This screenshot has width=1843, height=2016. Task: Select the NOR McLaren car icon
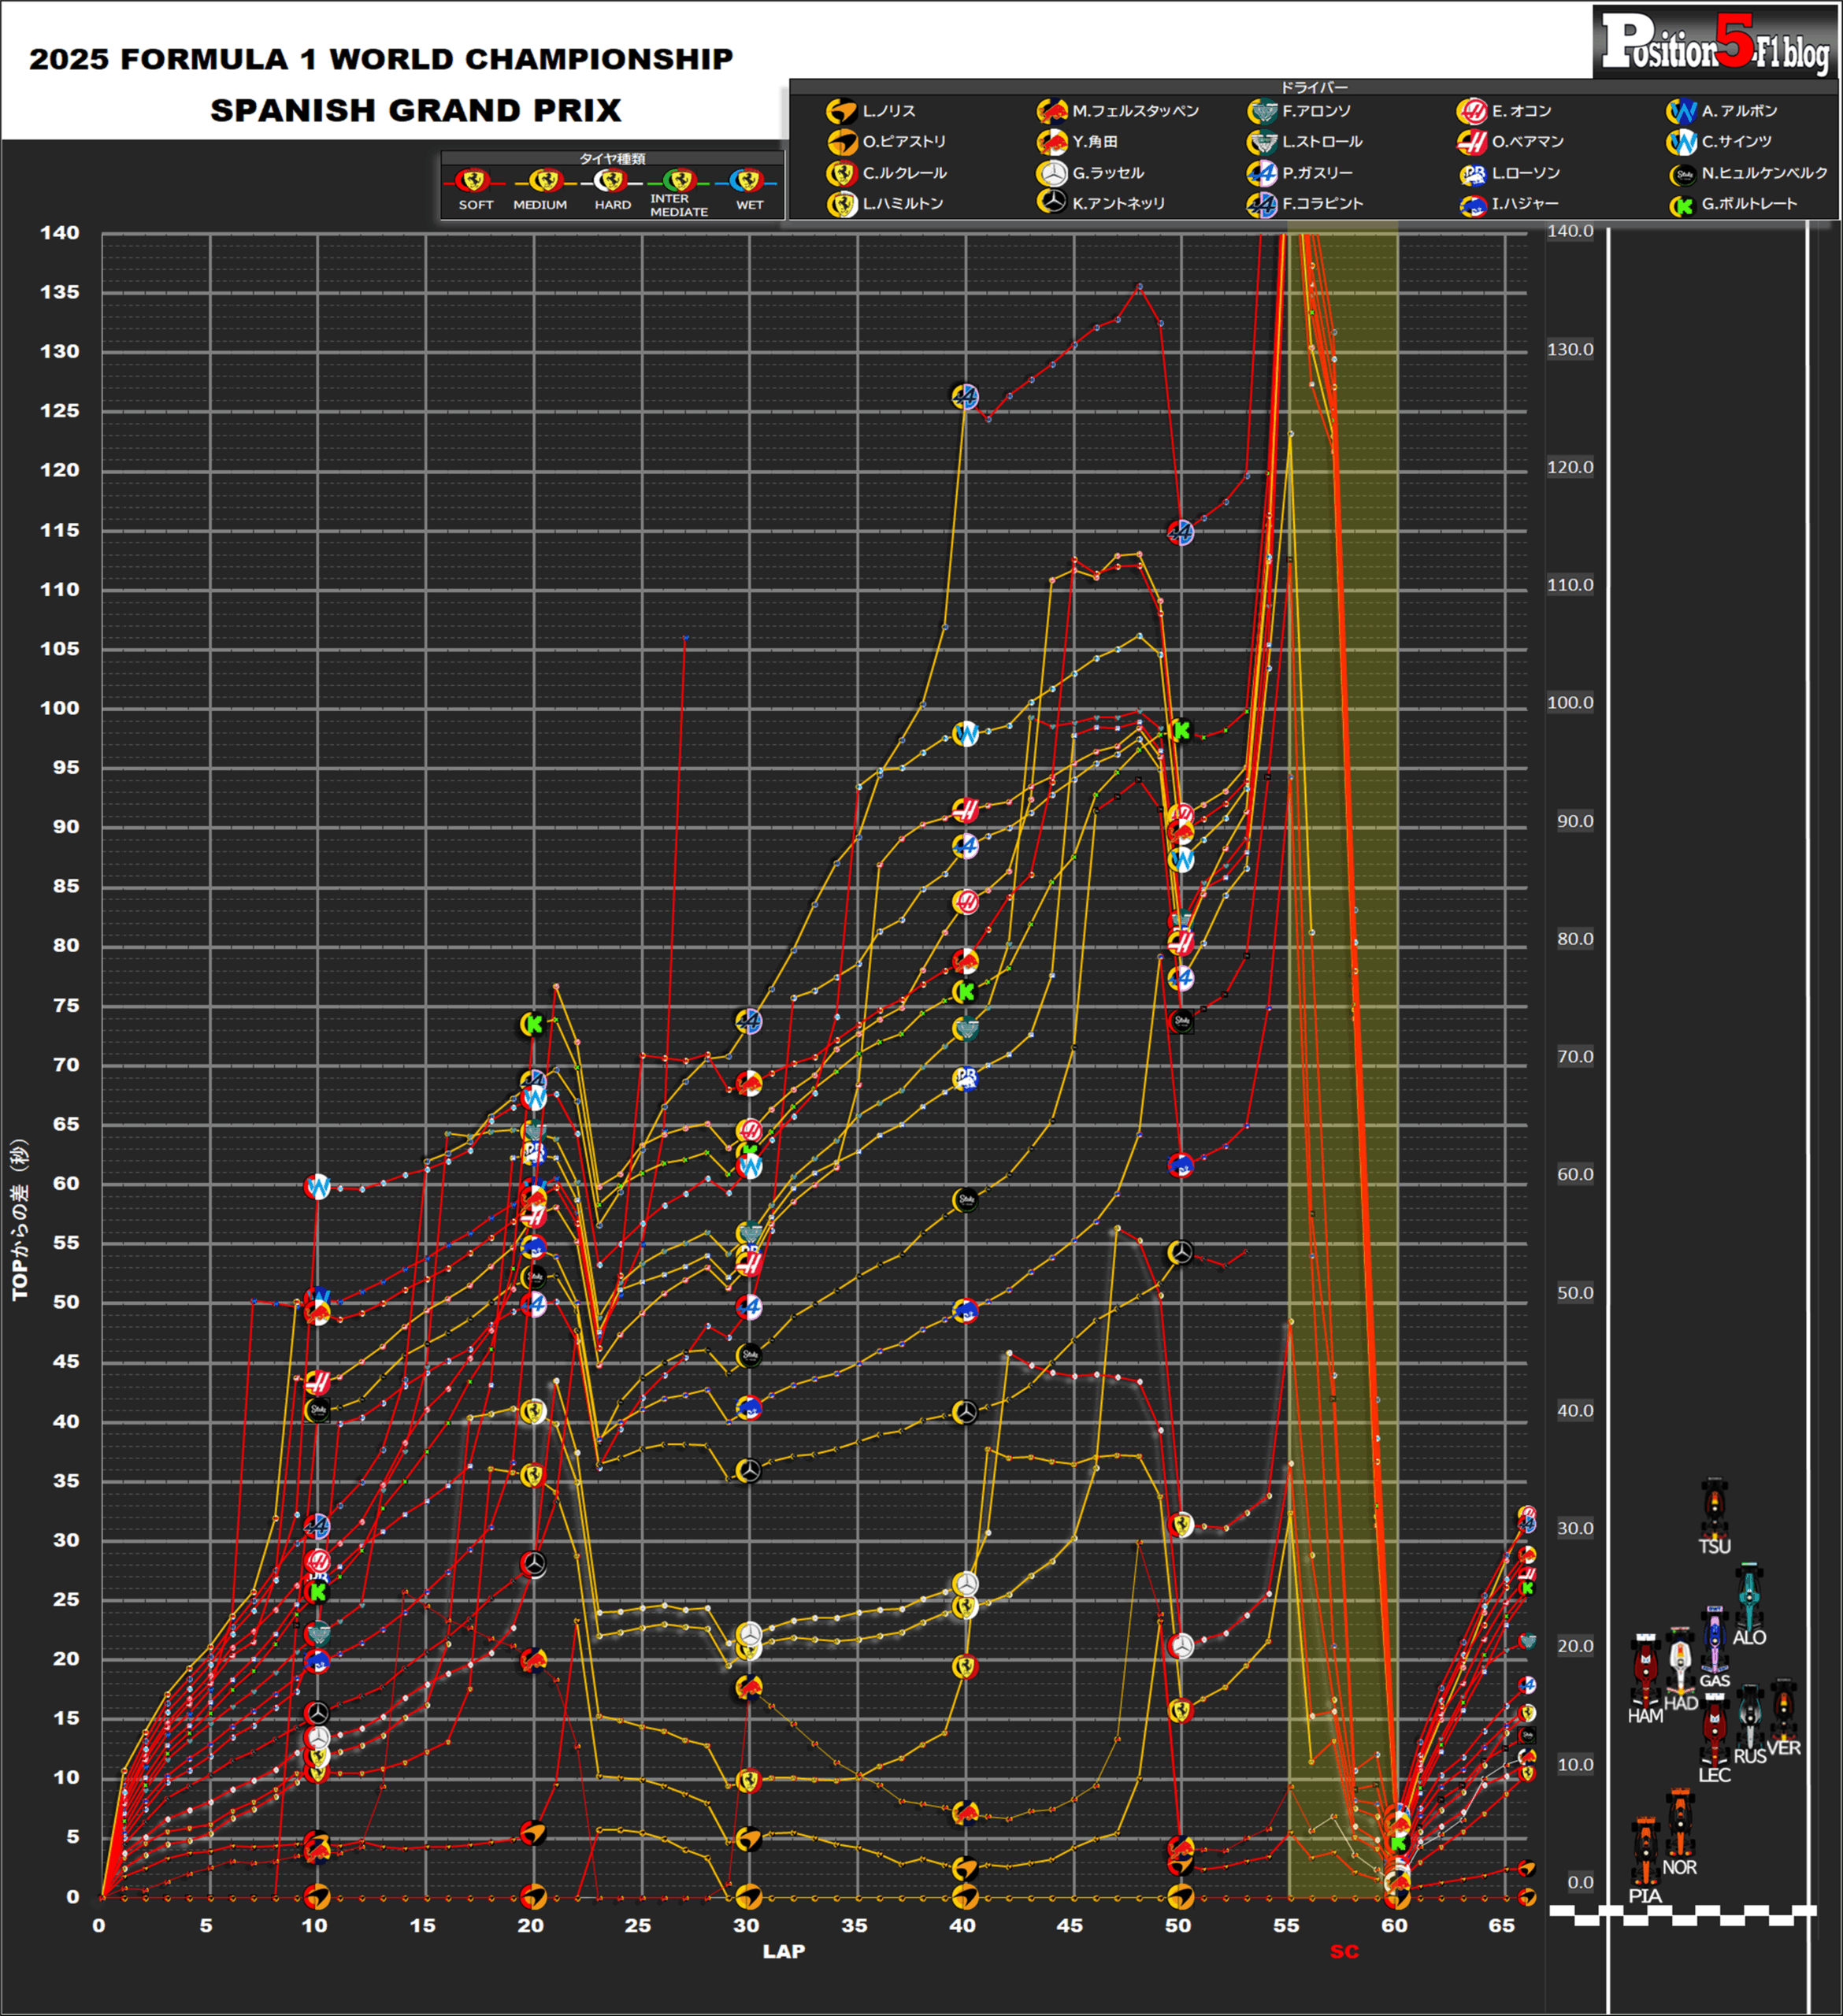1680,1823
